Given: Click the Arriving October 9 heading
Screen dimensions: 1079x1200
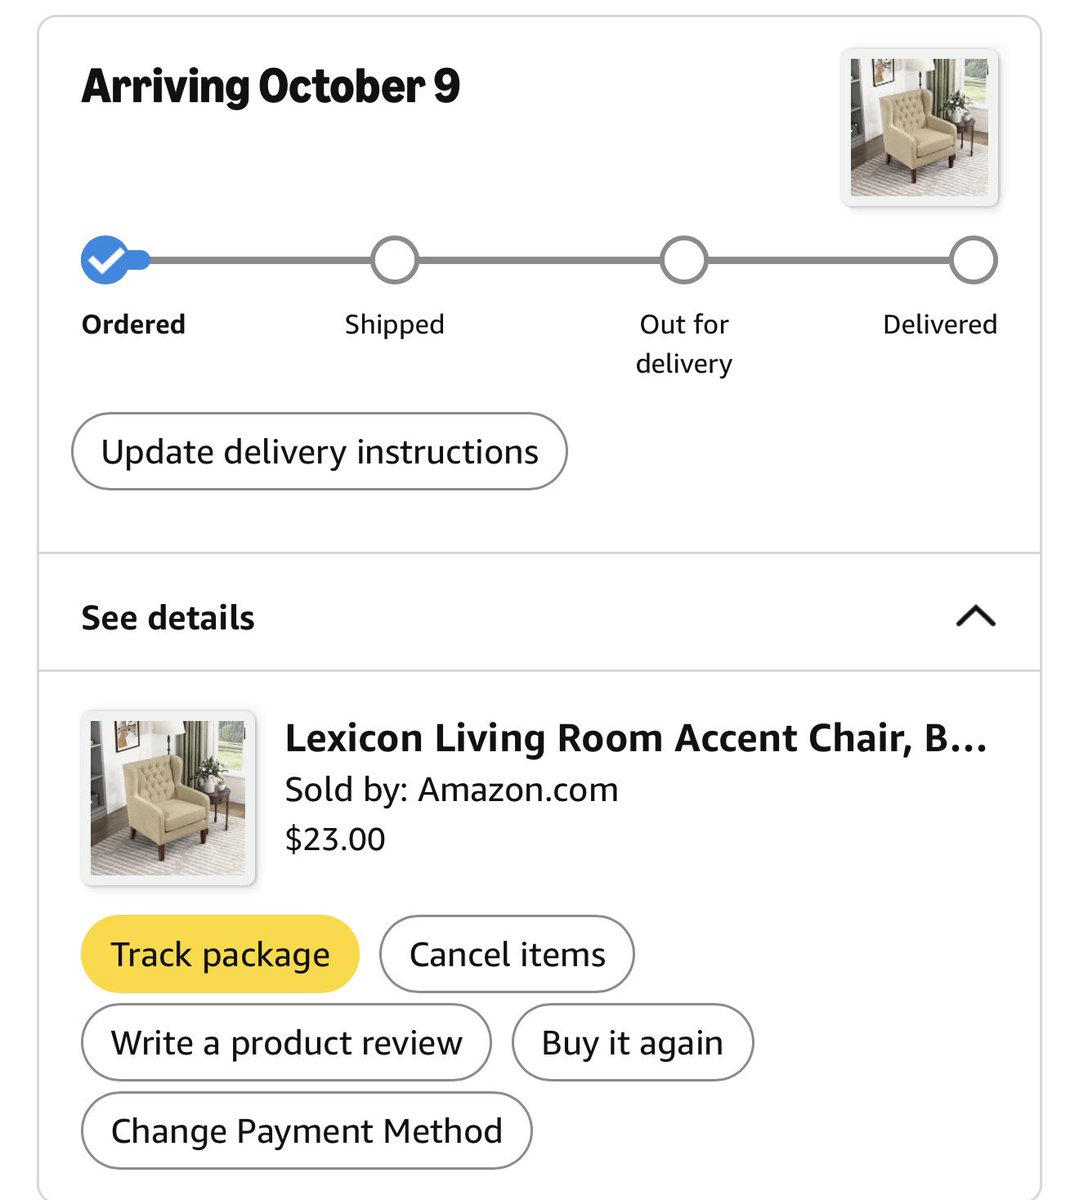Looking at the screenshot, I should point(271,86).
